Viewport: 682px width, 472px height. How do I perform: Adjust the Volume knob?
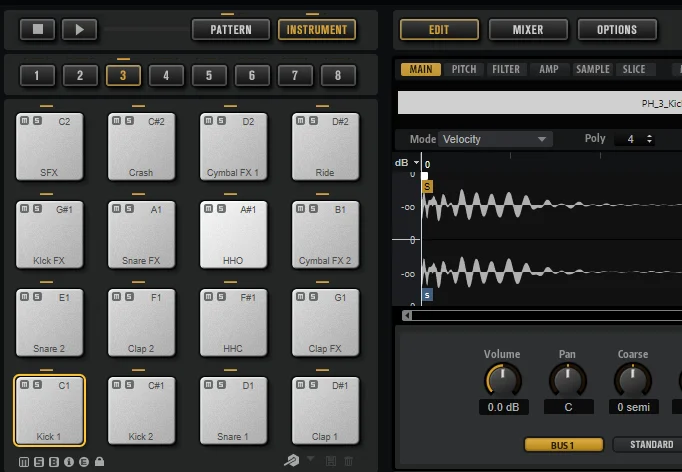[x=503, y=380]
